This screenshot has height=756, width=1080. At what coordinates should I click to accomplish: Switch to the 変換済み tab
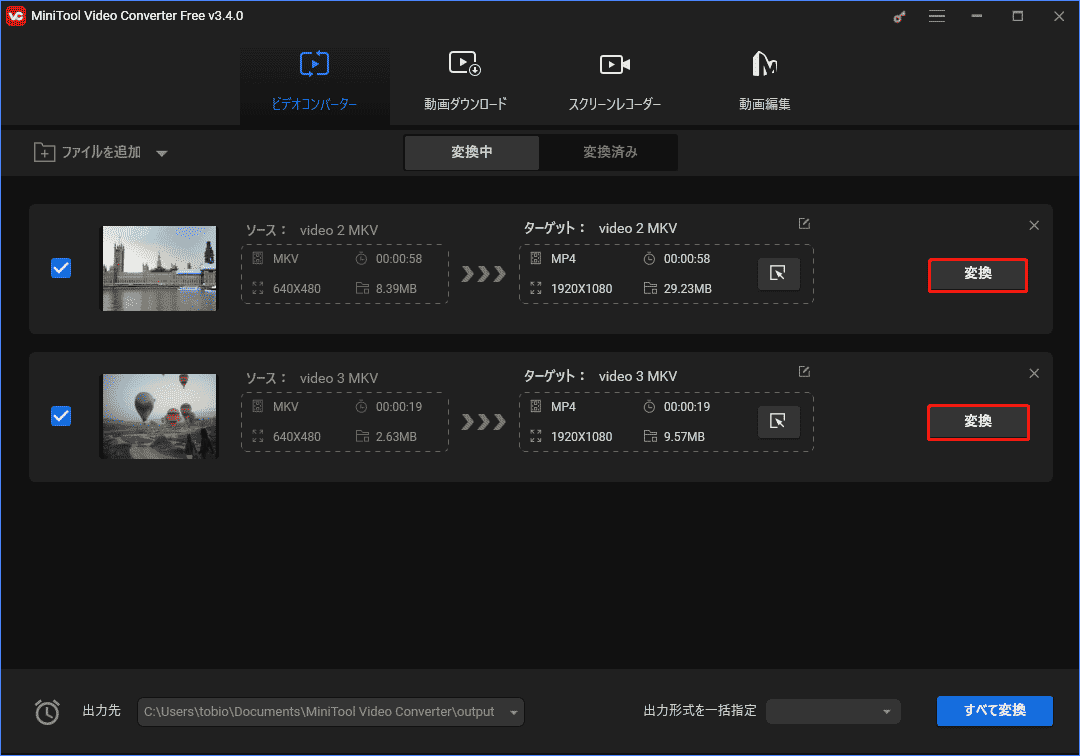(x=610, y=152)
